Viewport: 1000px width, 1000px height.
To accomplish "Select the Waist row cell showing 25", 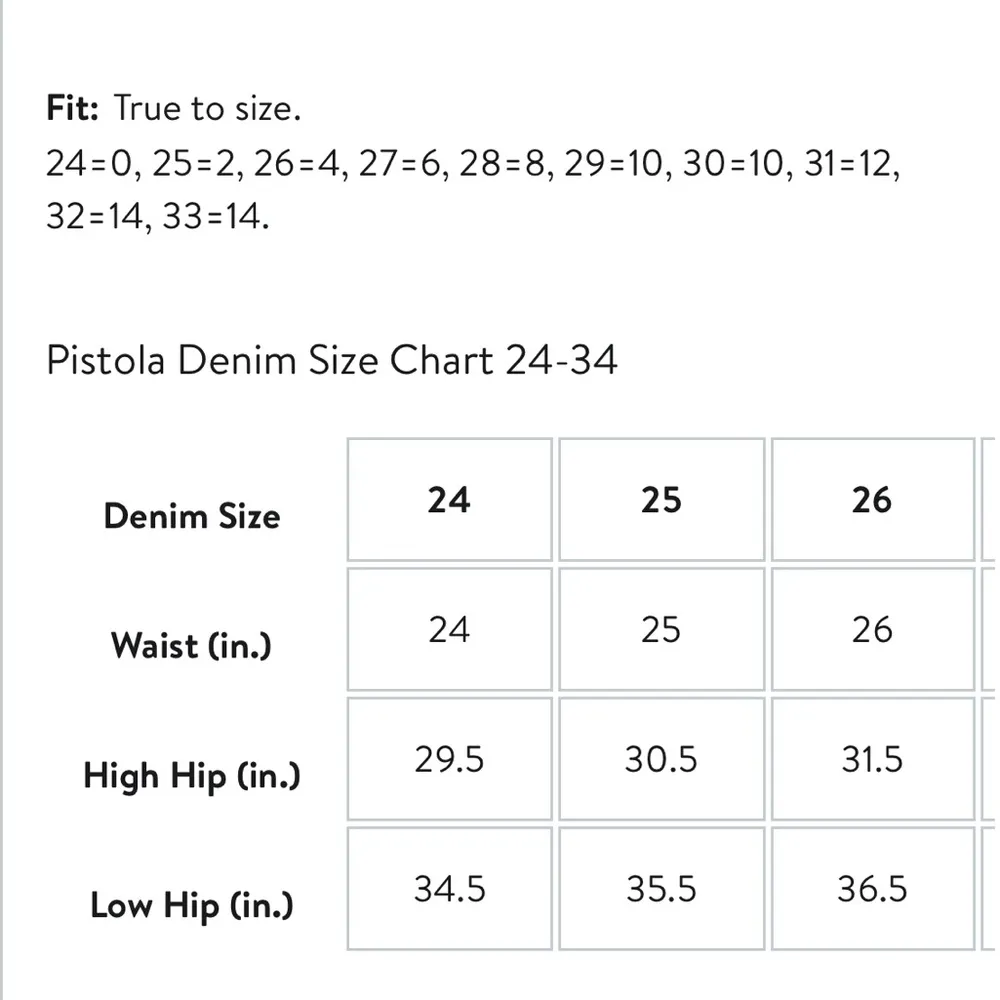I will tap(661, 630).
